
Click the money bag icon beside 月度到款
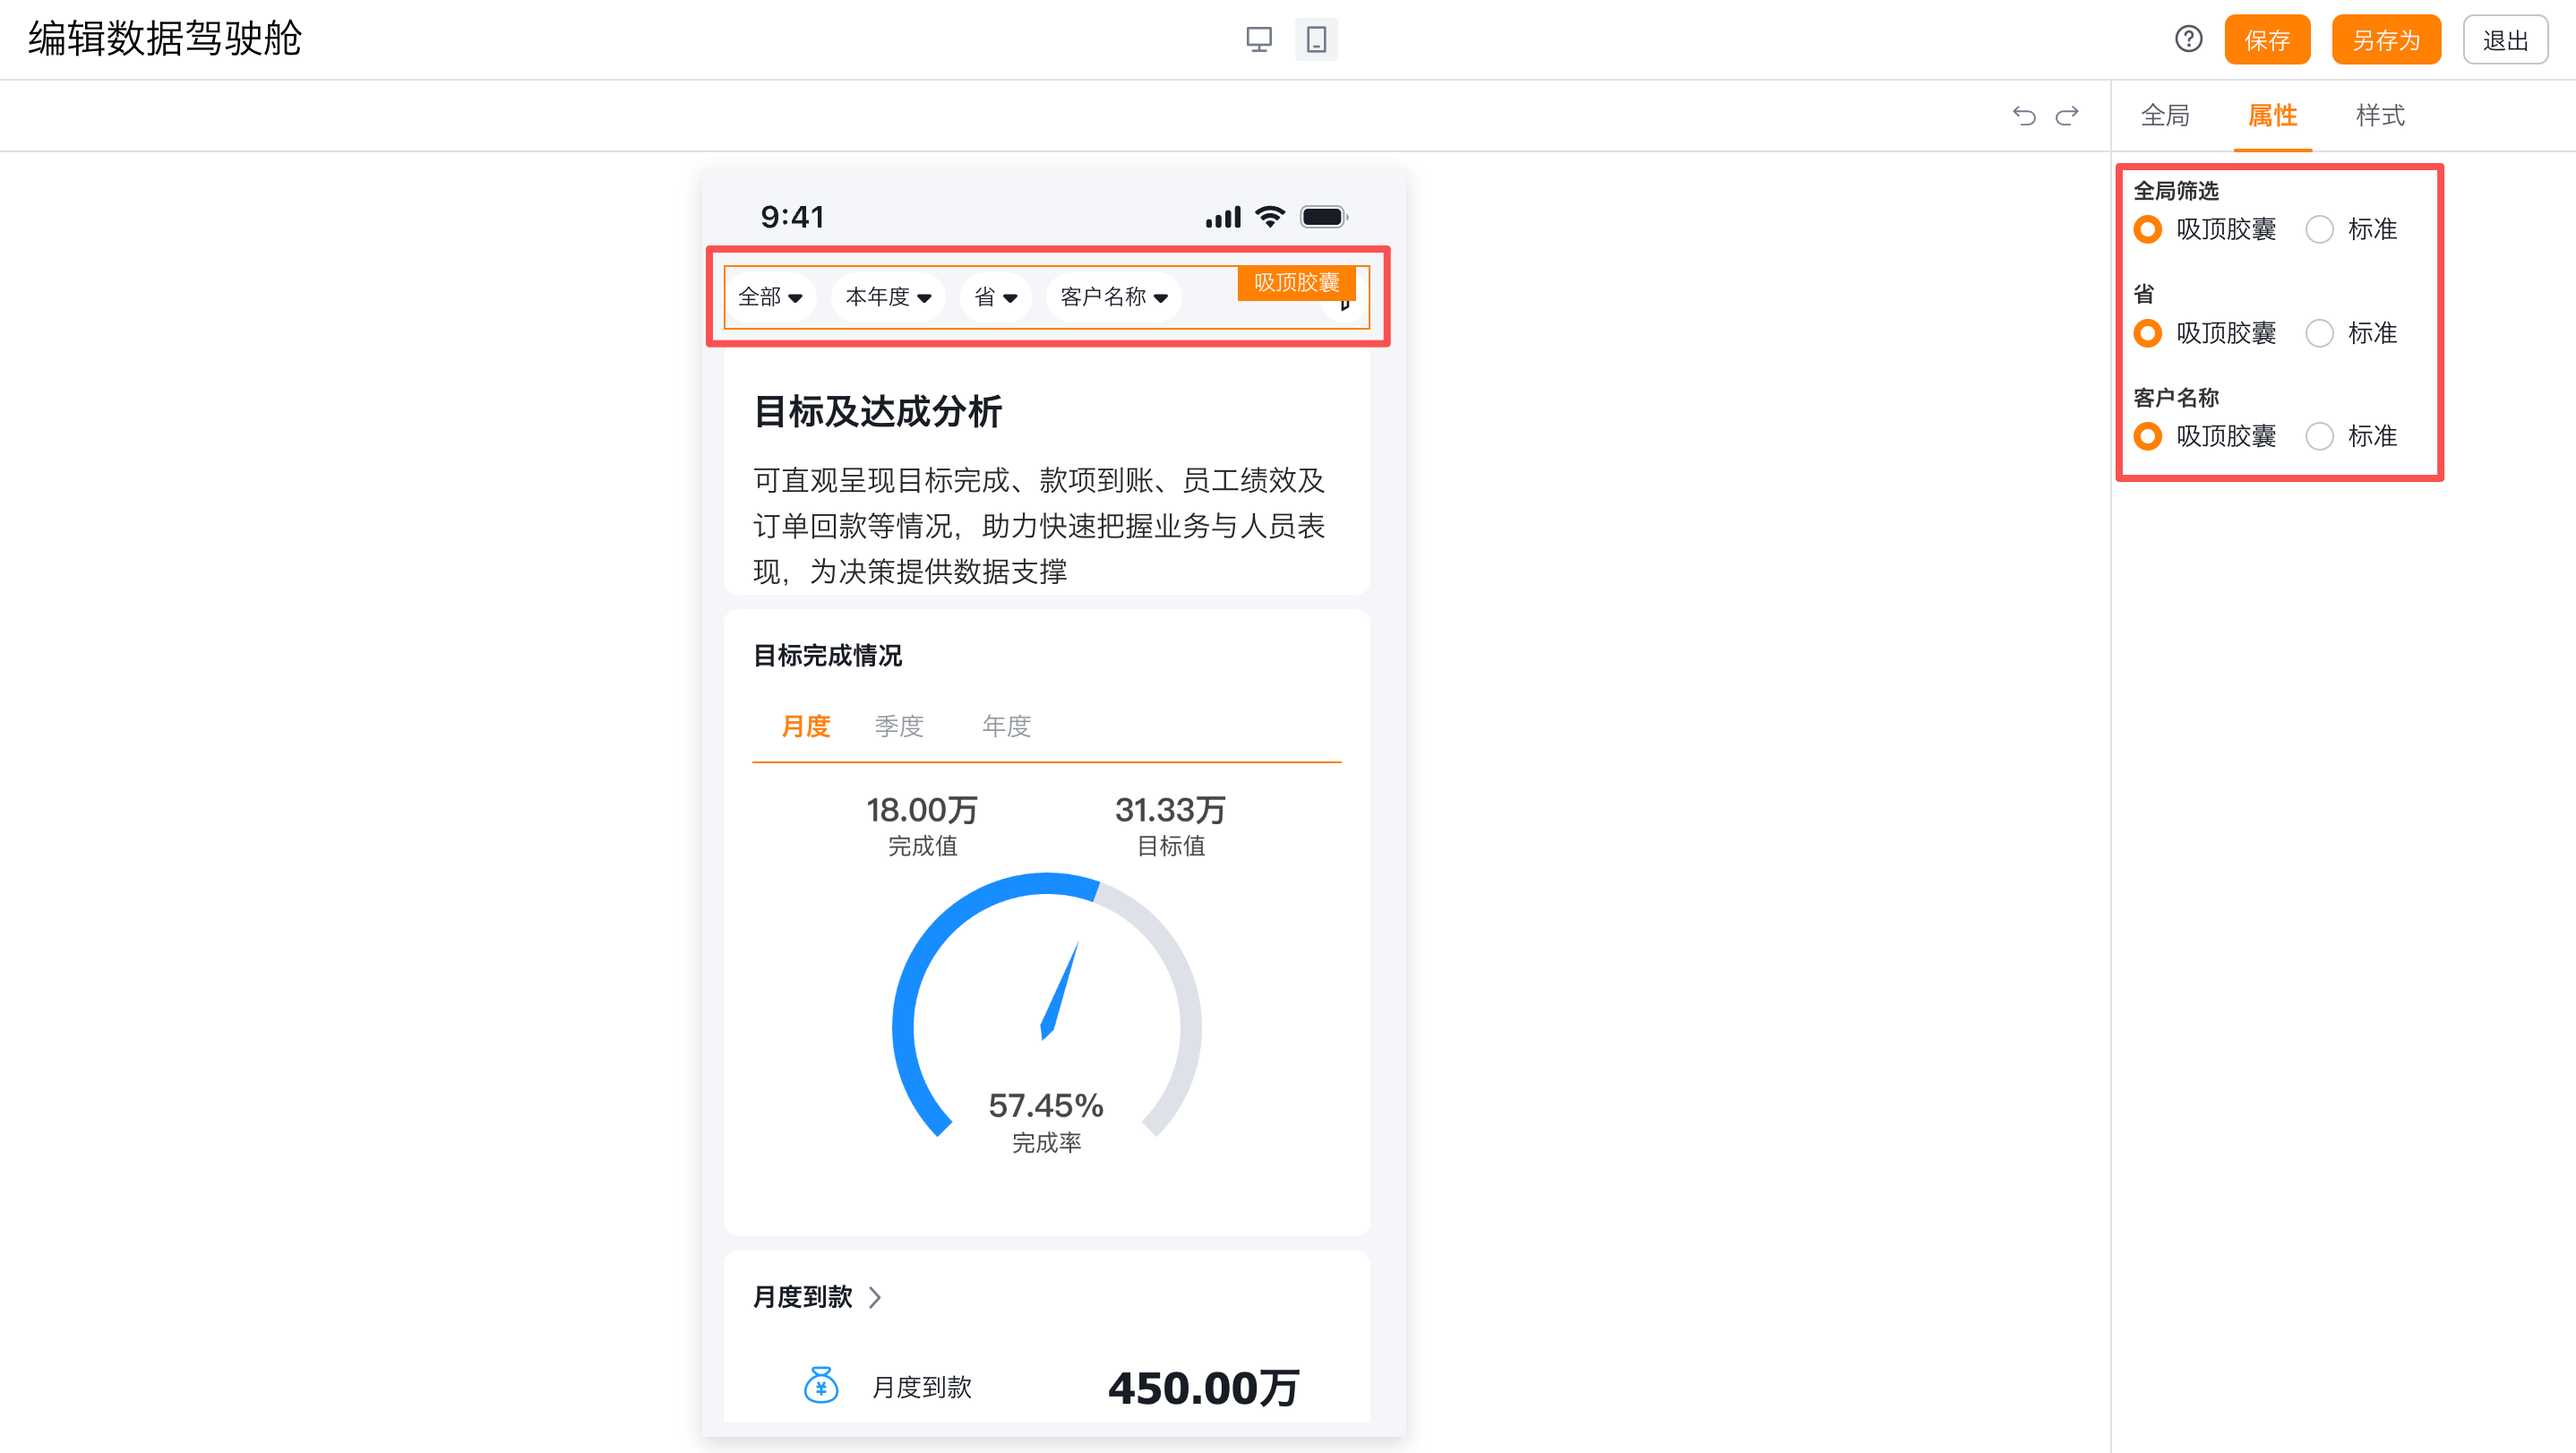pos(821,1386)
